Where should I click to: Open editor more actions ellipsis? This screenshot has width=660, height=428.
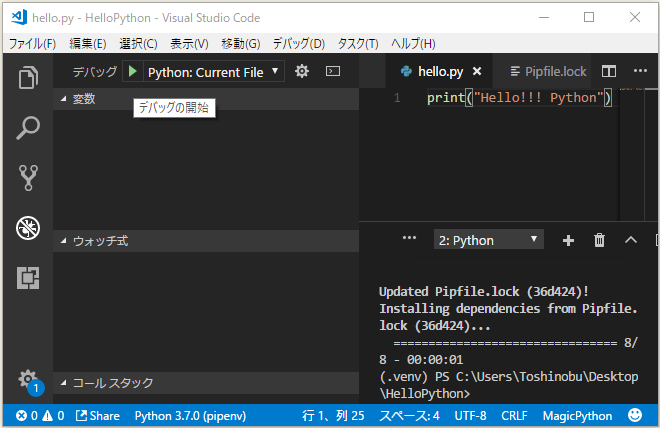640,71
